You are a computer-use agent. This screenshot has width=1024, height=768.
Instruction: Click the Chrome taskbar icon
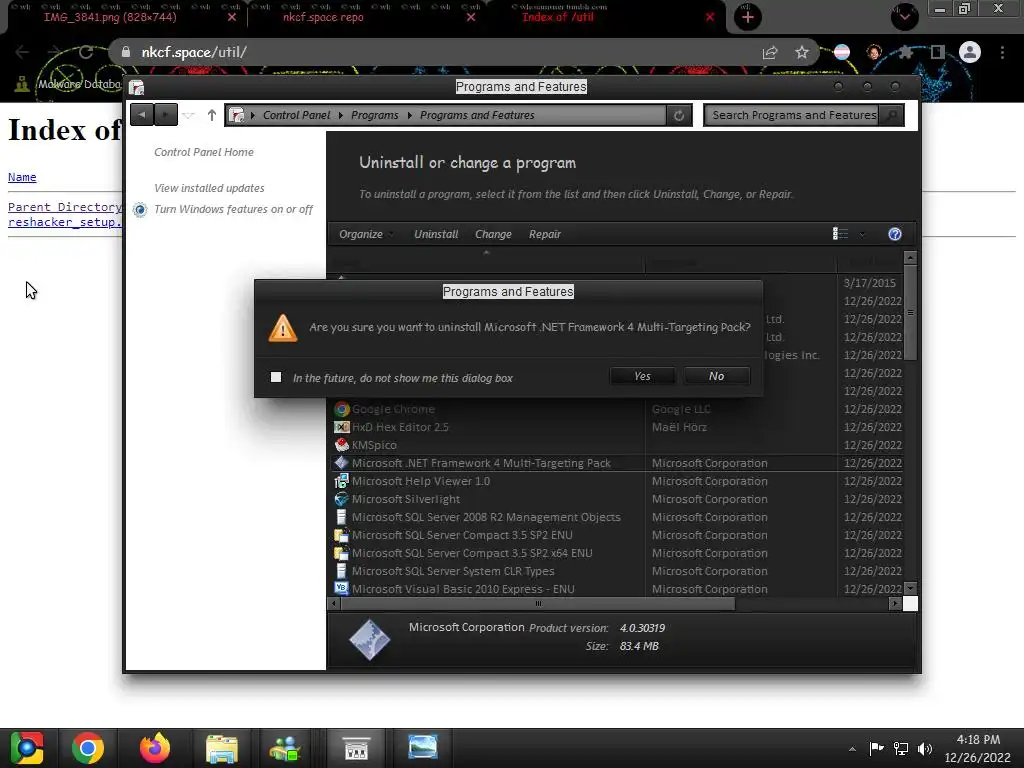(88, 748)
